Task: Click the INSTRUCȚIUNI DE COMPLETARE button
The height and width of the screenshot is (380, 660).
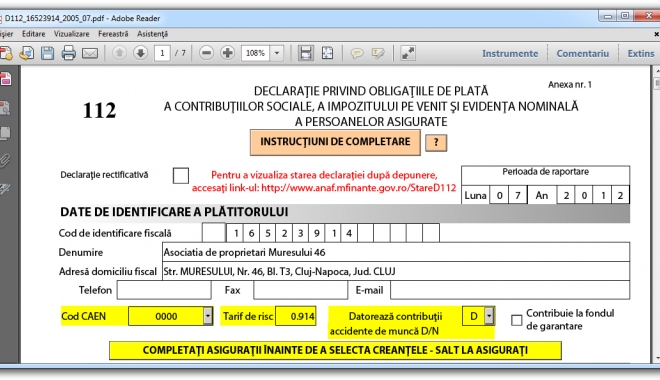Action: [335, 142]
